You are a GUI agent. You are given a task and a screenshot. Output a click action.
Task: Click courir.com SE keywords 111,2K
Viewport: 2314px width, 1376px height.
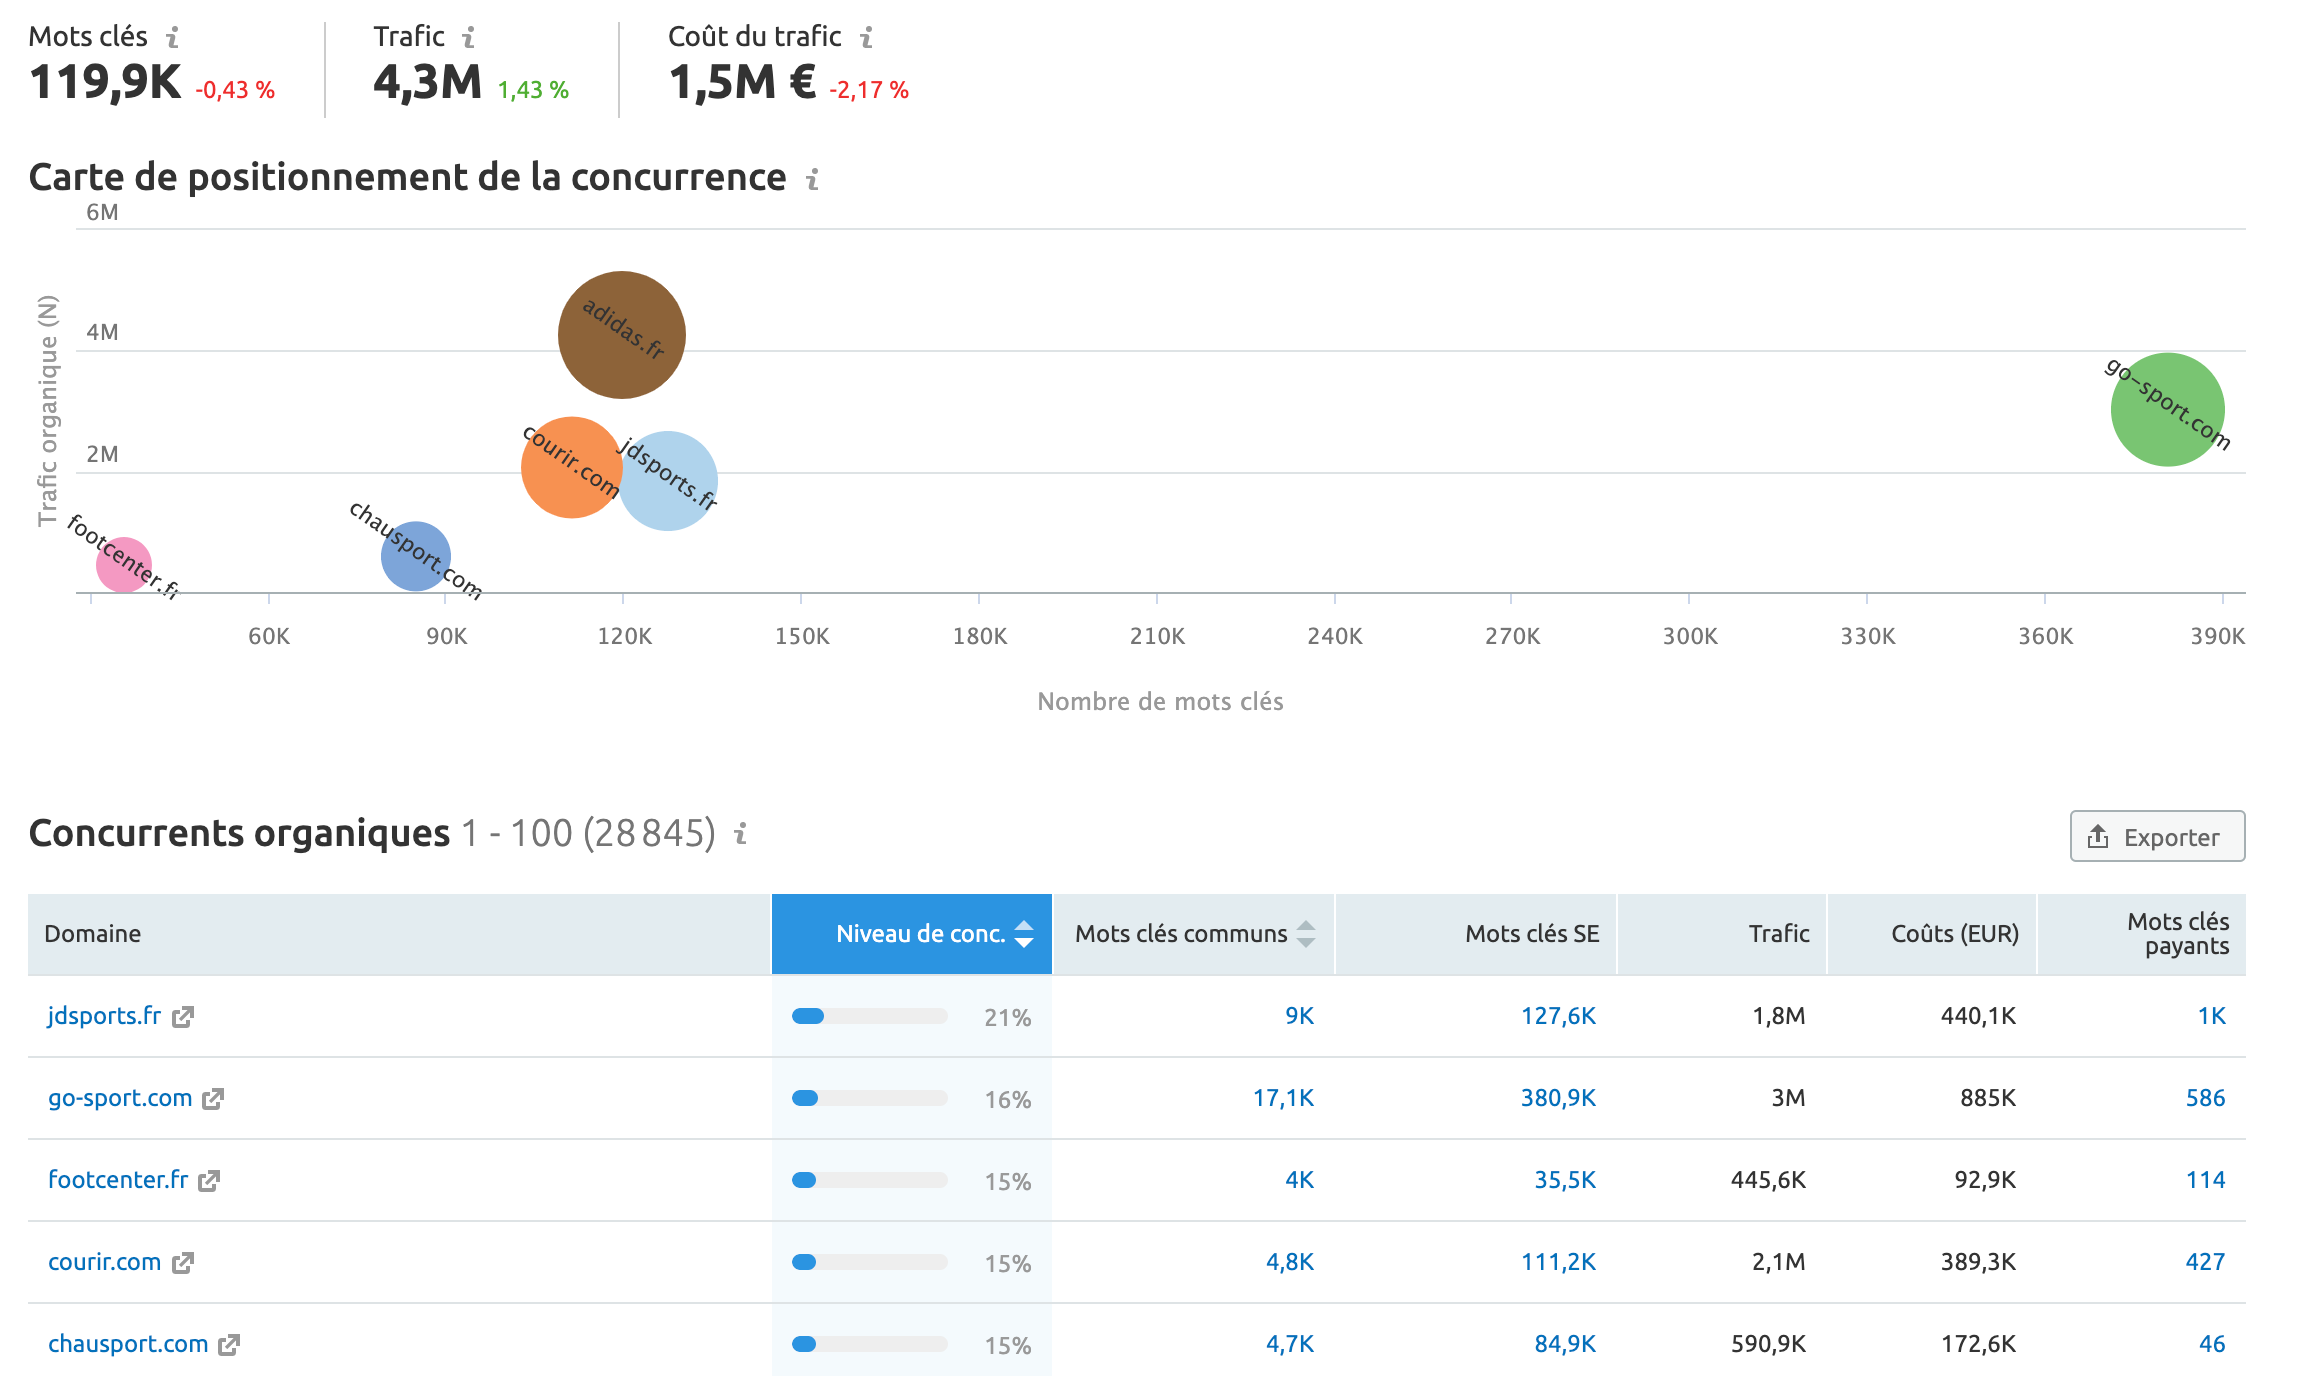pyautogui.click(x=1558, y=1262)
